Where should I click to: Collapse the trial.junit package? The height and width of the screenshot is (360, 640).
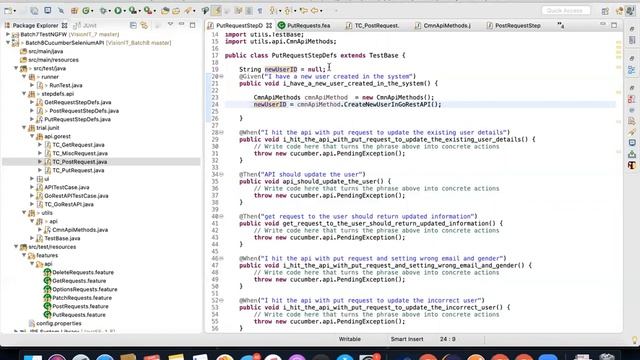point(24,128)
